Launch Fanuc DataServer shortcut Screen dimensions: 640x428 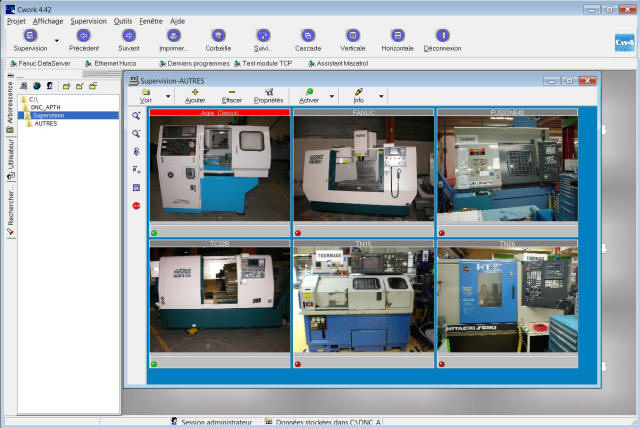pos(41,62)
